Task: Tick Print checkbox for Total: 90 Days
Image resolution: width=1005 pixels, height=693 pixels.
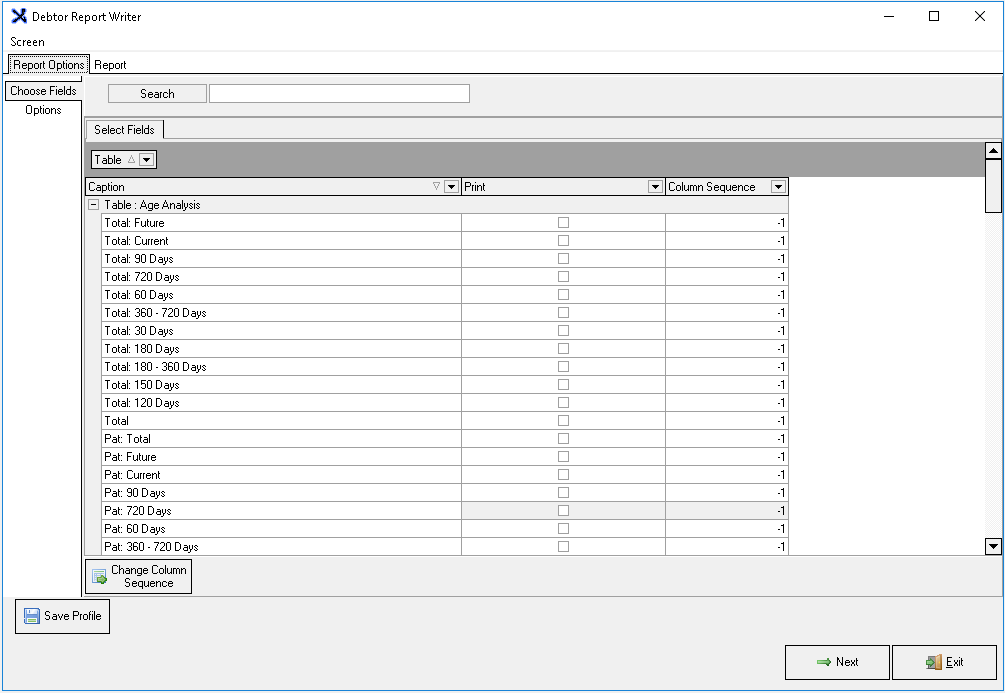Action: (x=563, y=258)
